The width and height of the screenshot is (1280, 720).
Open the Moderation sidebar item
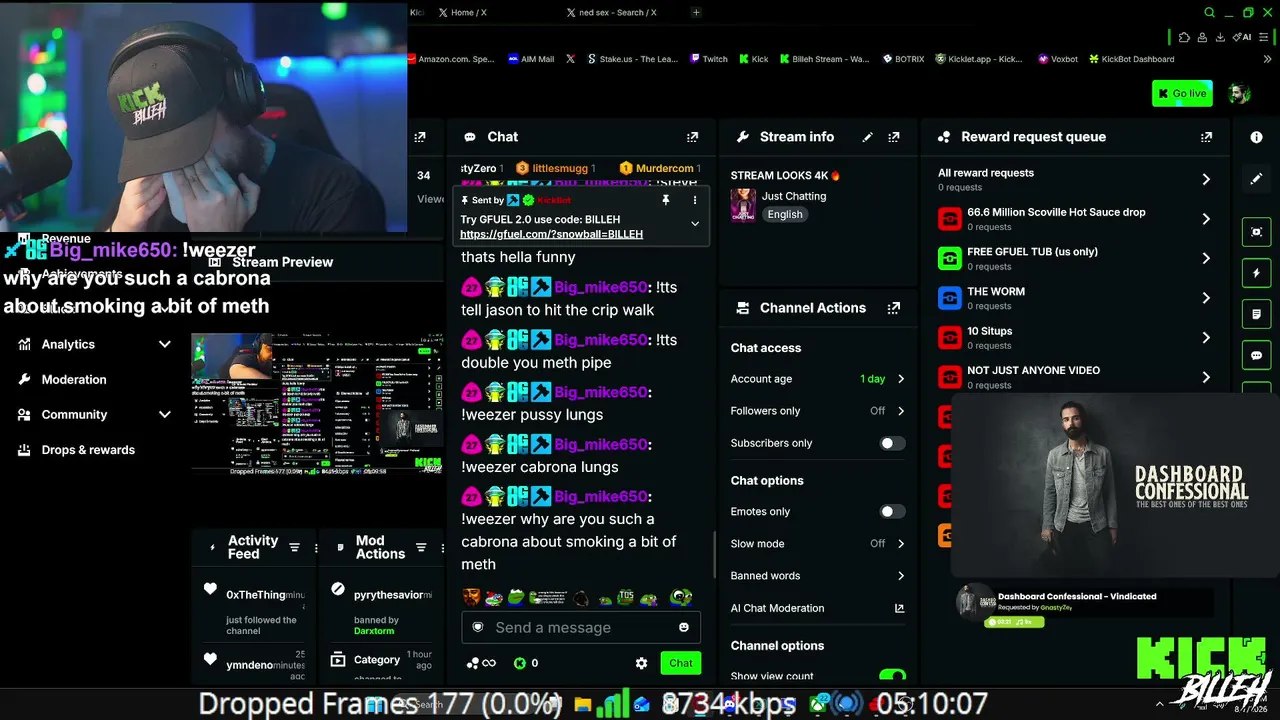[x=74, y=380]
